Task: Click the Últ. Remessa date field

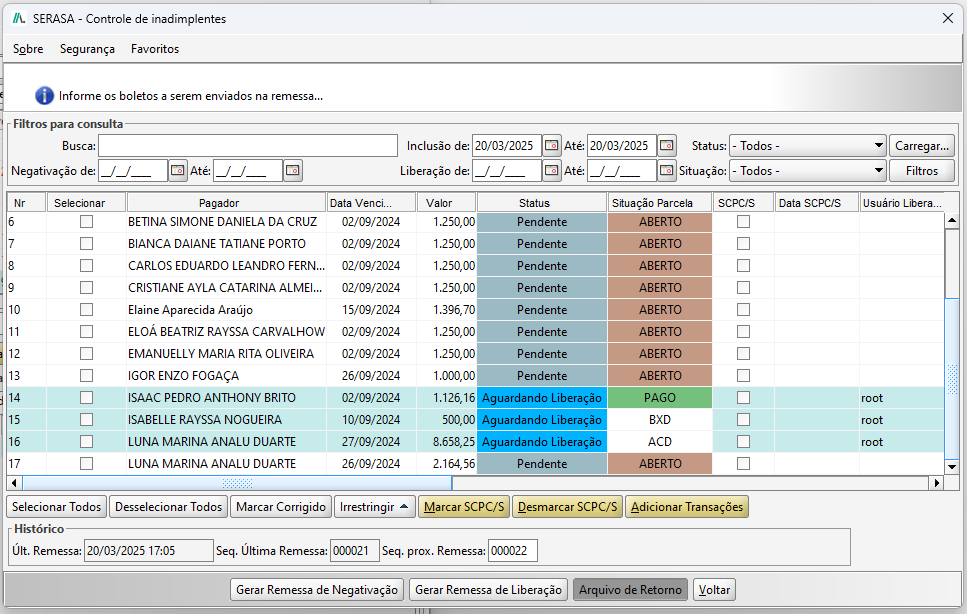Action: 149,551
